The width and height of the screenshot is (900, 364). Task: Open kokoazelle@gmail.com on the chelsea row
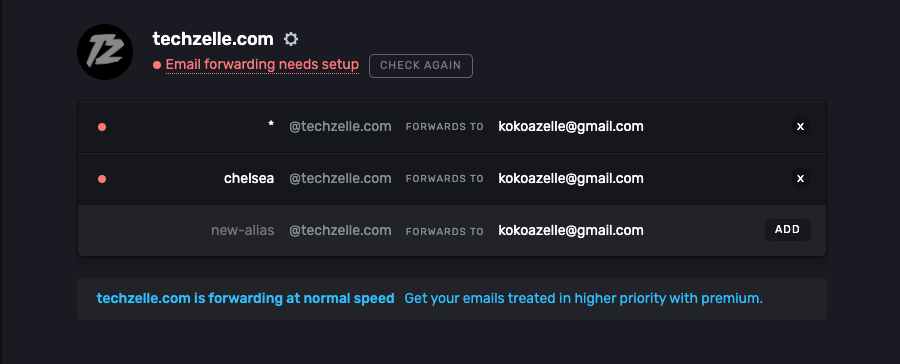[571, 179]
